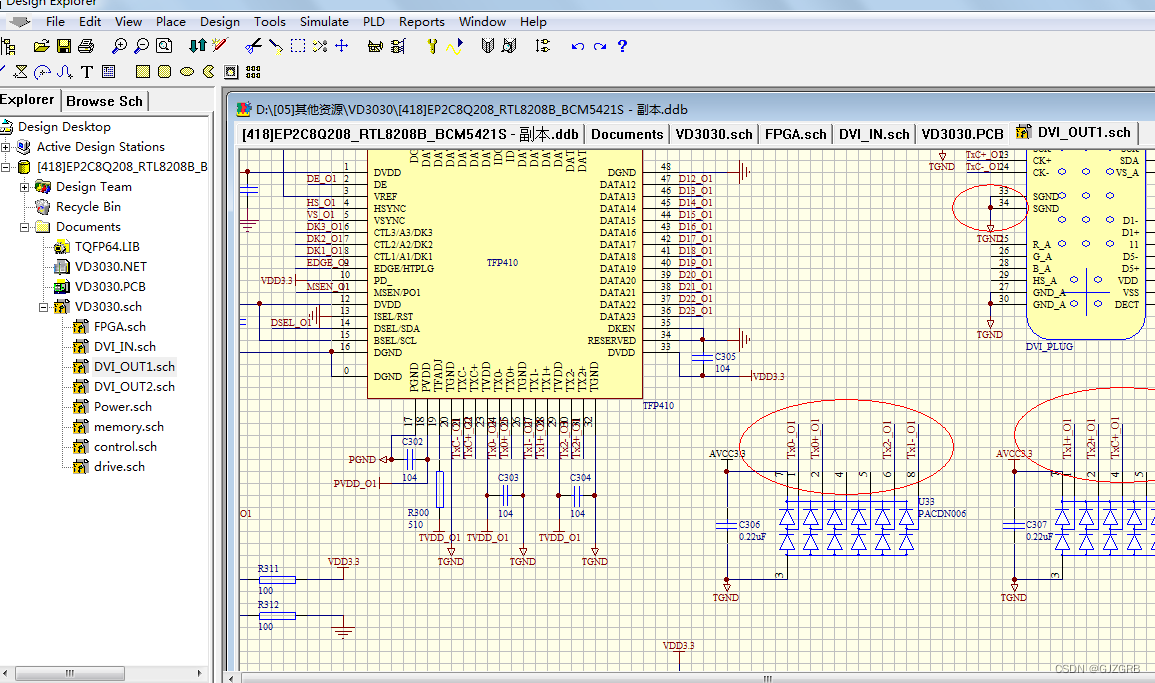Select the Place Text tool

click(86, 70)
